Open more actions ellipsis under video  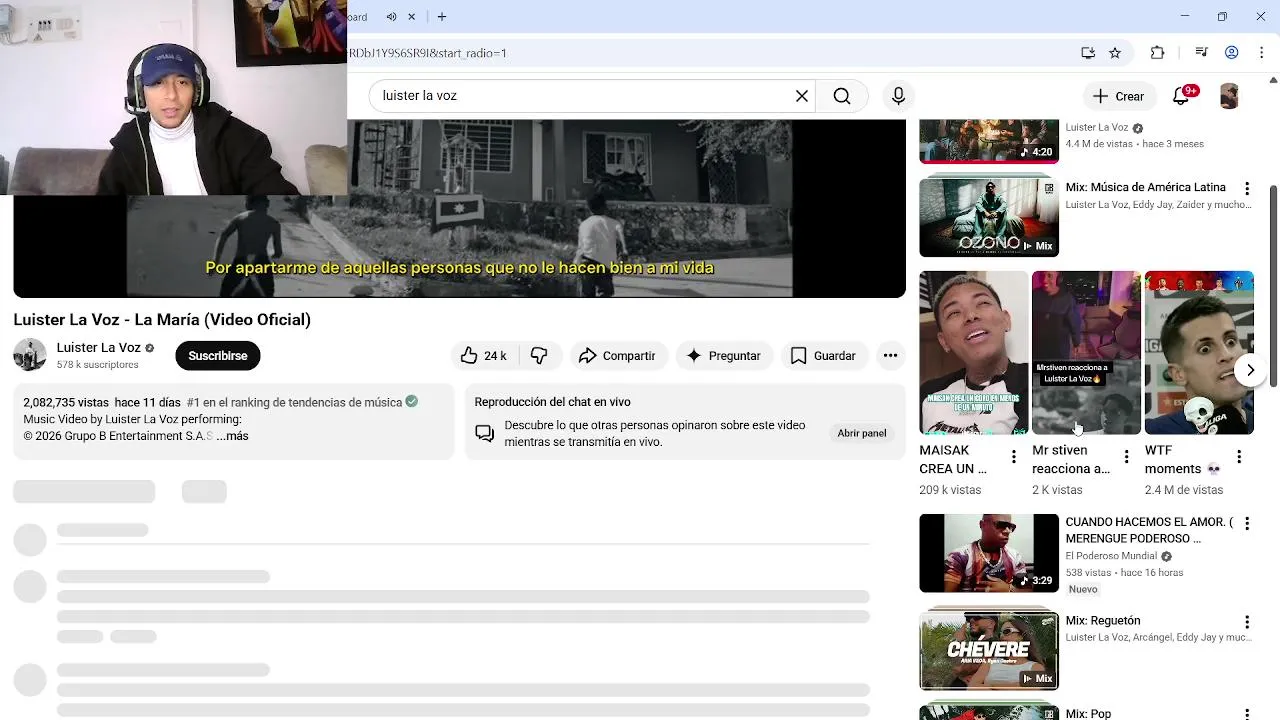[890, 356]
